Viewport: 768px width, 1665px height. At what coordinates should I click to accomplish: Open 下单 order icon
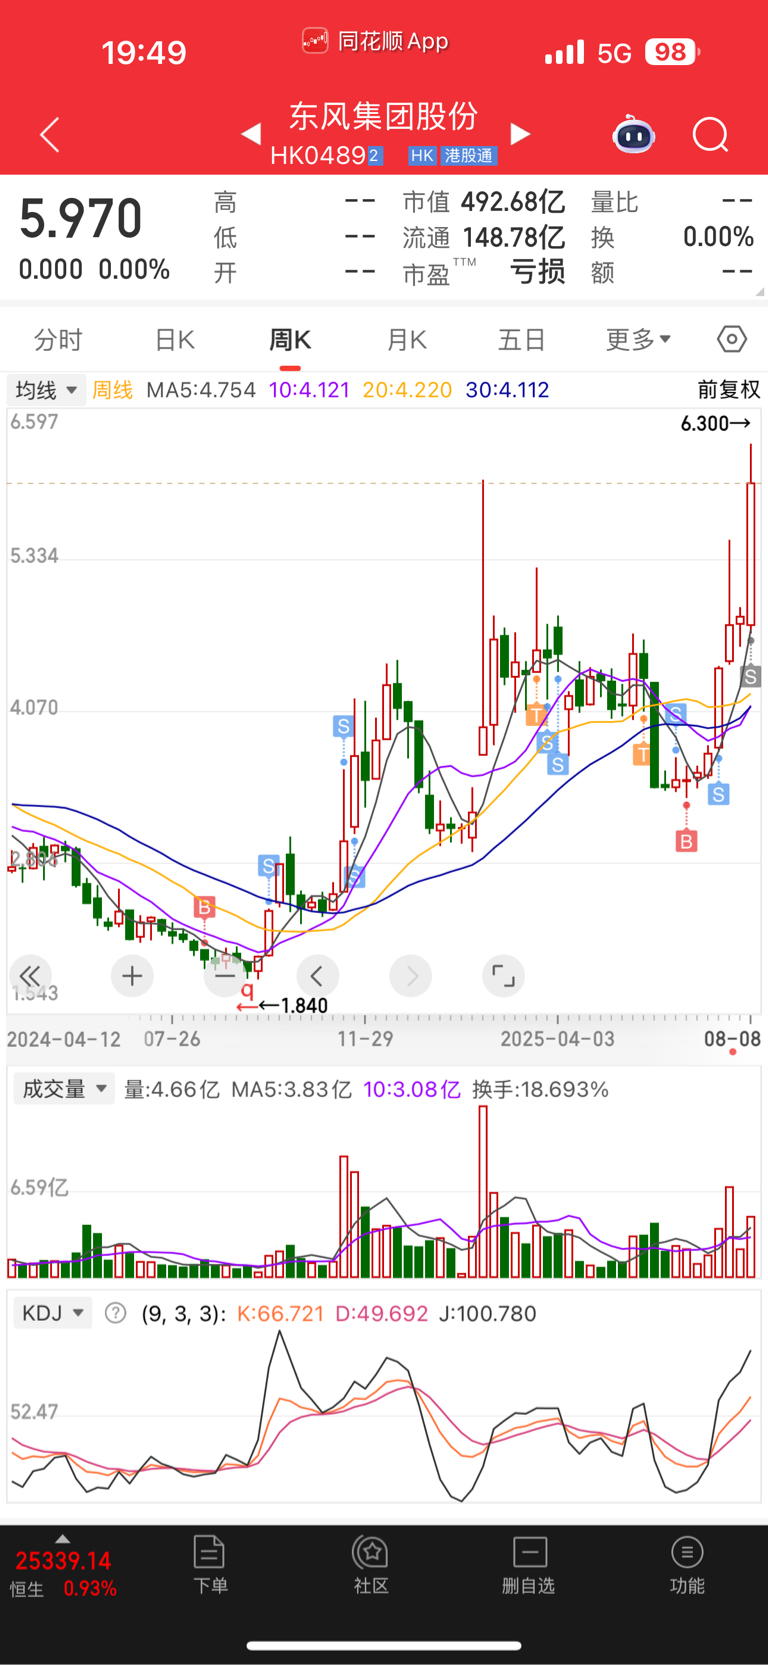(x=210, y=1565)
